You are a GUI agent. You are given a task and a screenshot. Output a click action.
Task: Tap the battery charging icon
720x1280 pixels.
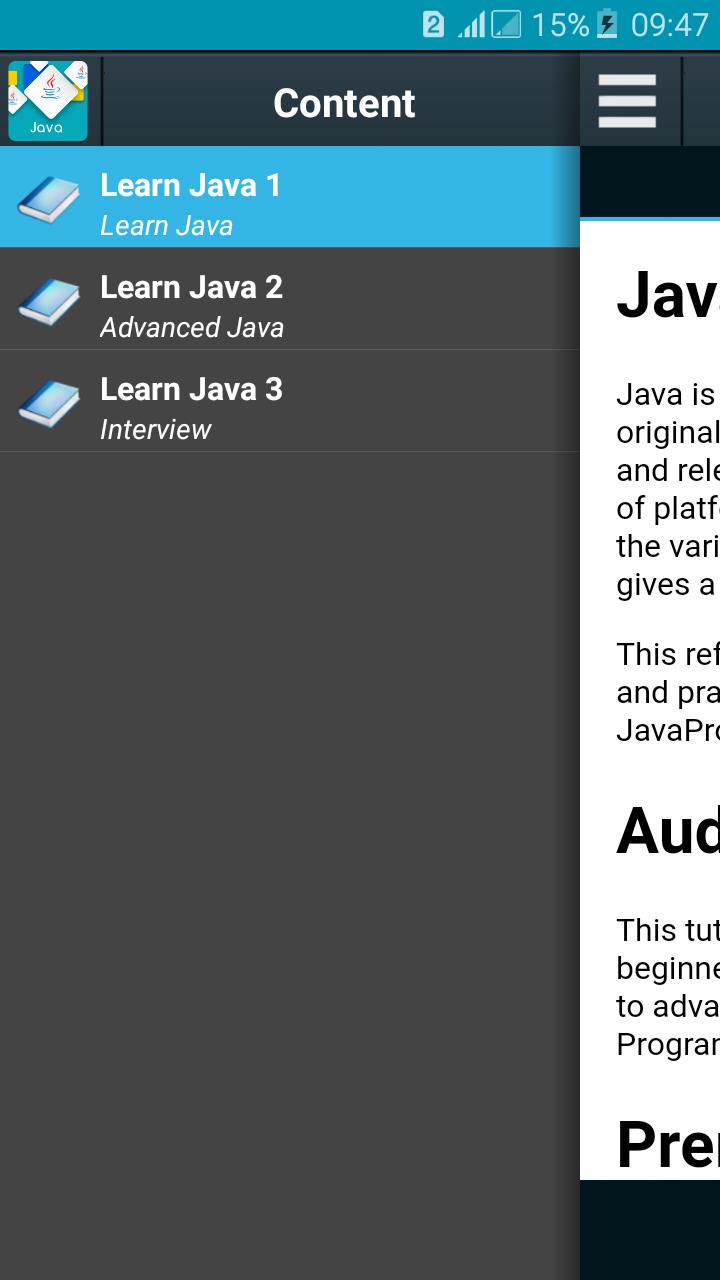[607, 24]
